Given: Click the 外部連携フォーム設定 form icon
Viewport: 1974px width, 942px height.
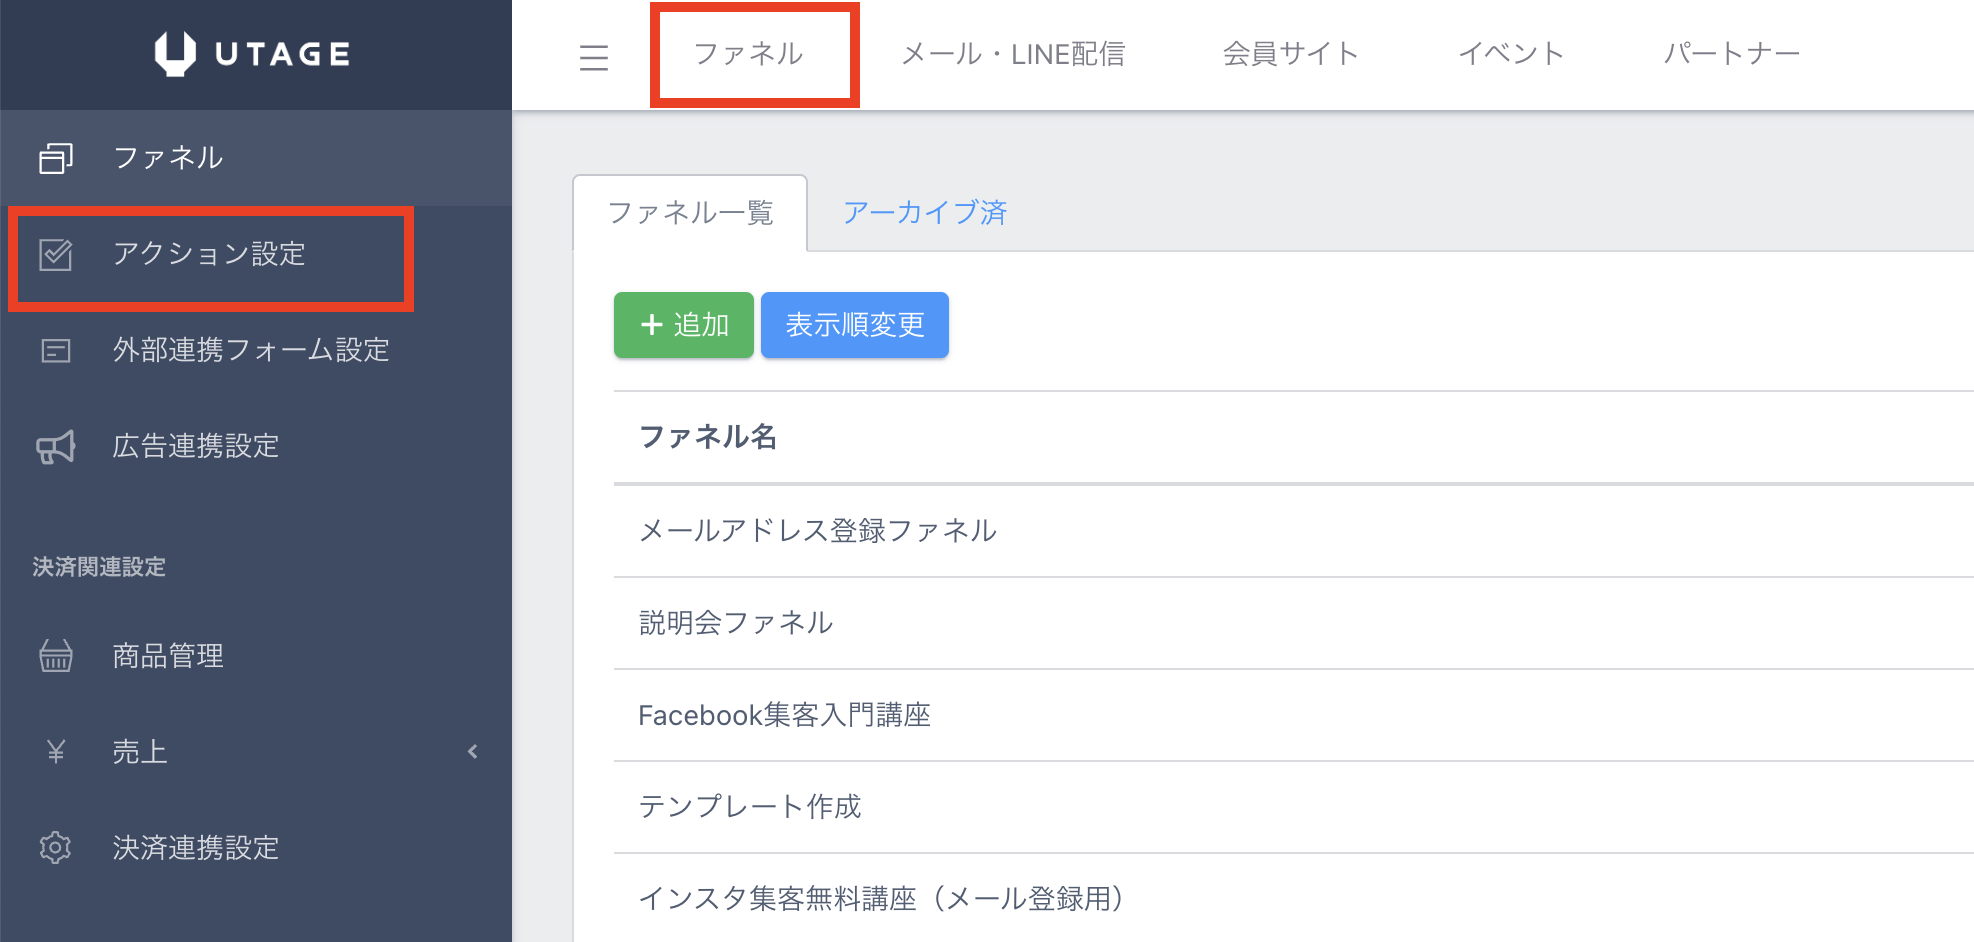Looking at the screenshot, I should 56,350.
